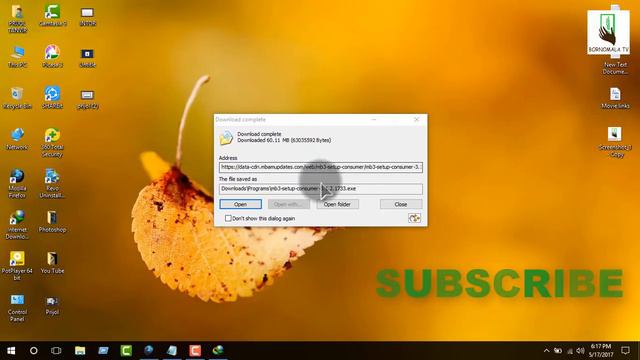Select the Network desktop icon
The image size is (640, 360).
coord(17,139)
